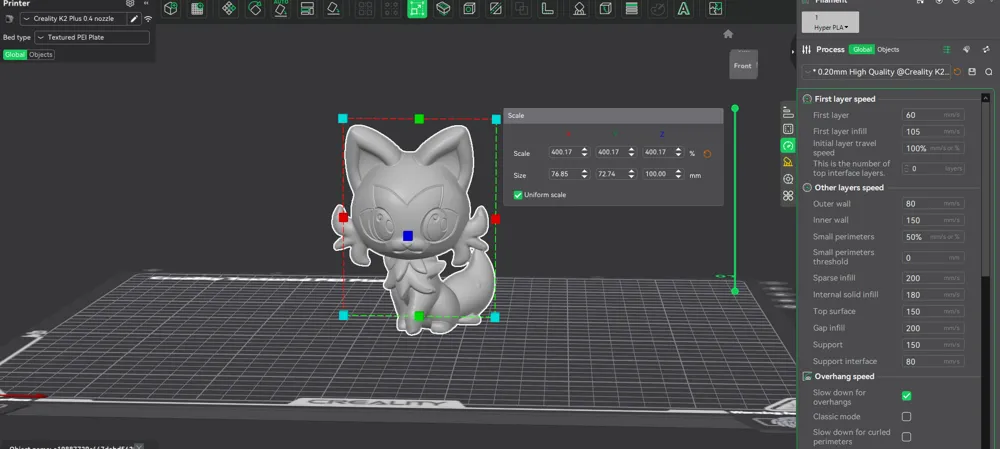Select the Seam painting tool icon
Image resolution: width=1000 pixels, height=449 pixels.
coord(605,9)
